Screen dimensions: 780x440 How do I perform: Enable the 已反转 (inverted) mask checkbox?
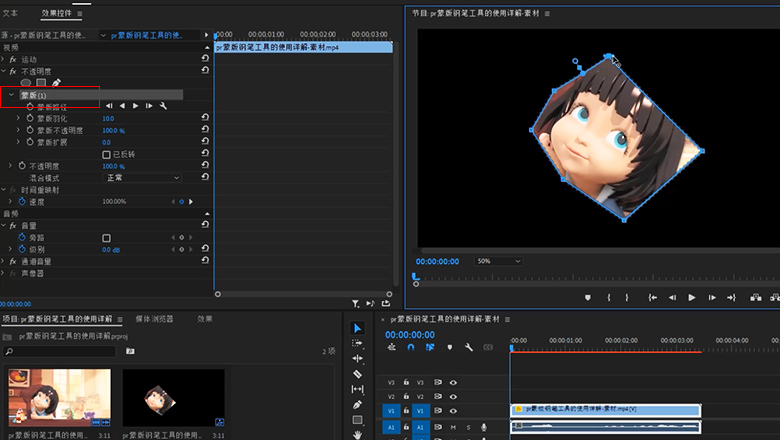point(106,155)
